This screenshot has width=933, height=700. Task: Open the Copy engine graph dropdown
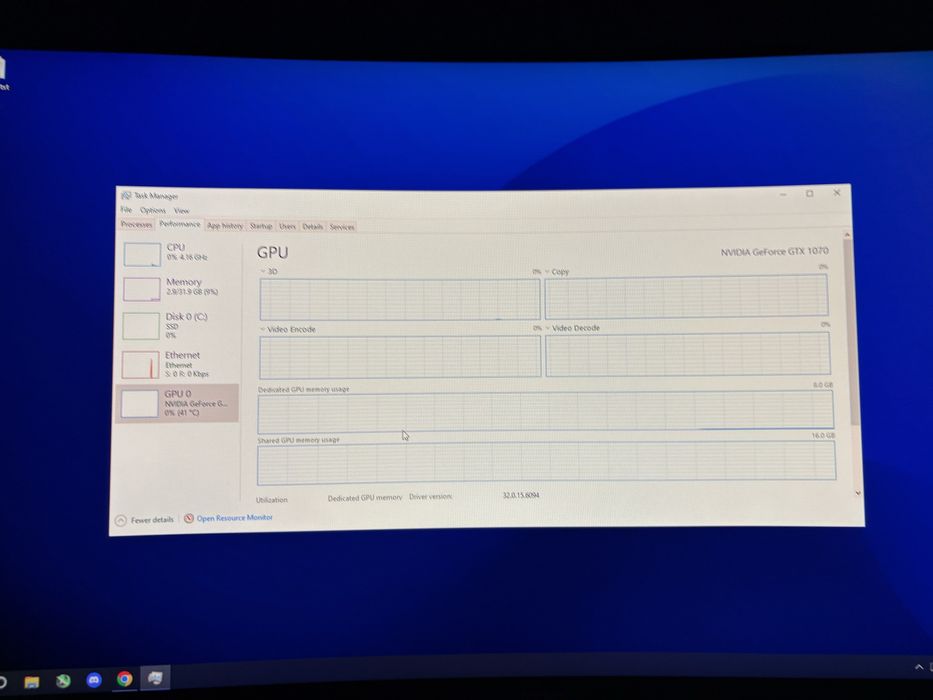click(x=547, y=271)
